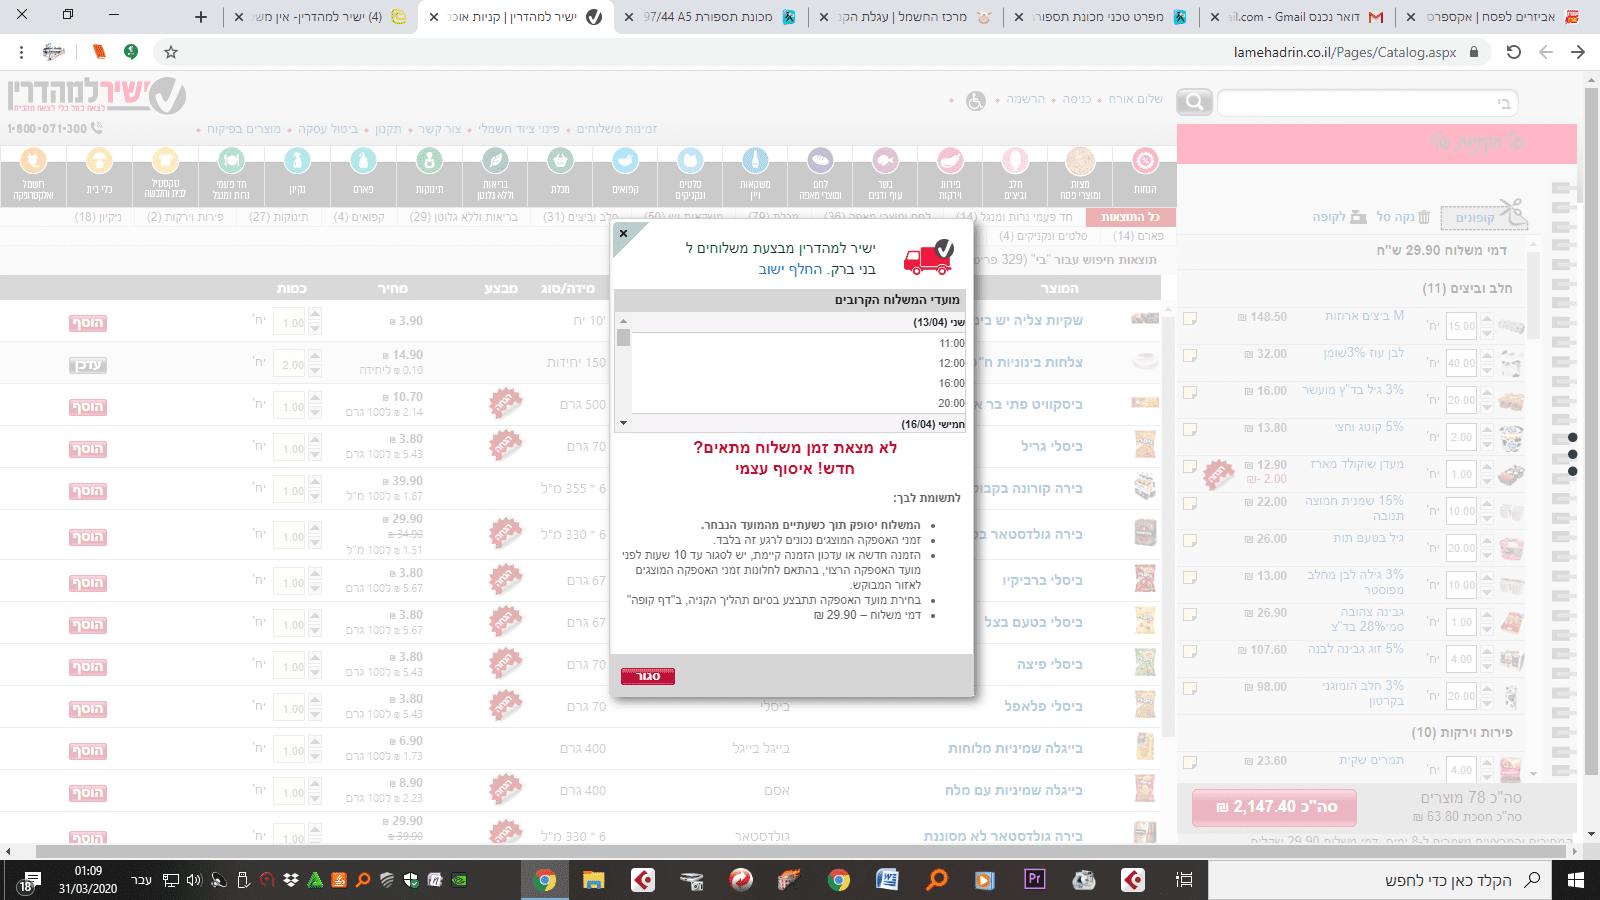Empty the cart via the נקה סל trash icon
This screenshot has width=1600, height=900.
coord(1424,217)
